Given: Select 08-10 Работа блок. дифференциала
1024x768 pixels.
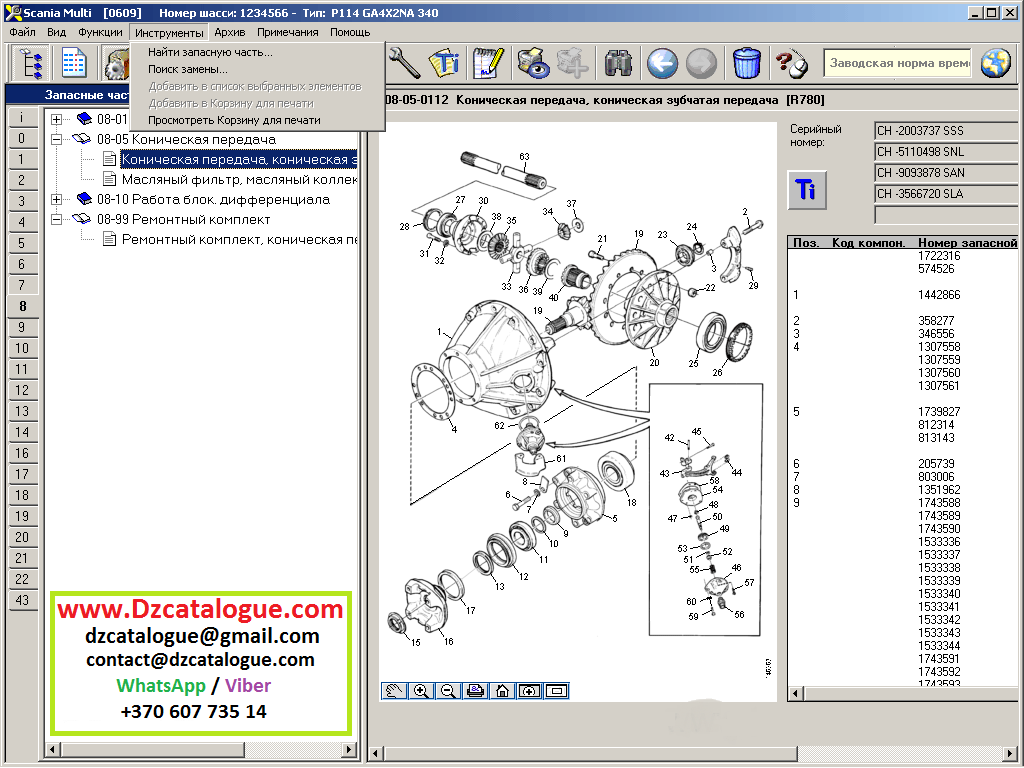Looking at the screenshot, I should (x=214, y=199).
